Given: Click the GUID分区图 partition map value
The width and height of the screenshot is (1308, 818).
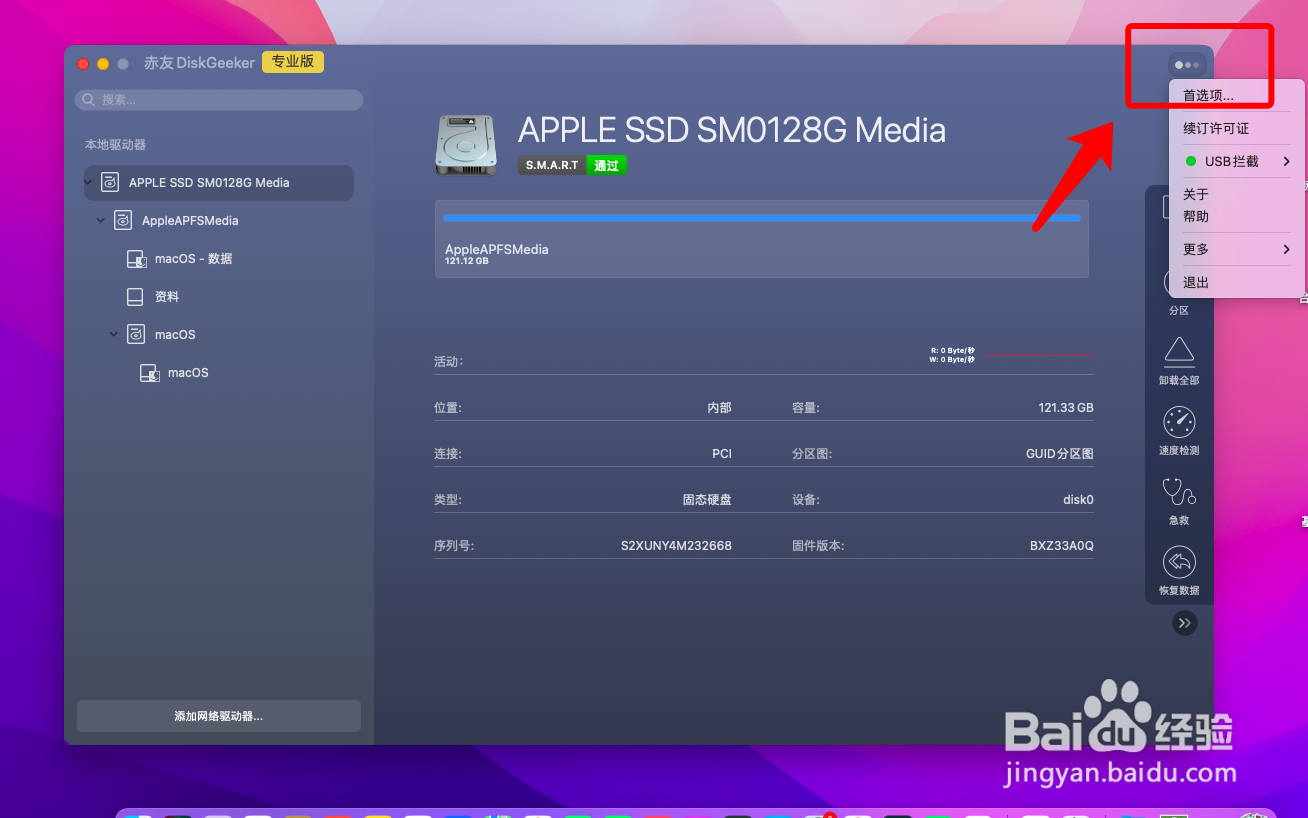Looking at the screenshot, I should point(1060,454).
